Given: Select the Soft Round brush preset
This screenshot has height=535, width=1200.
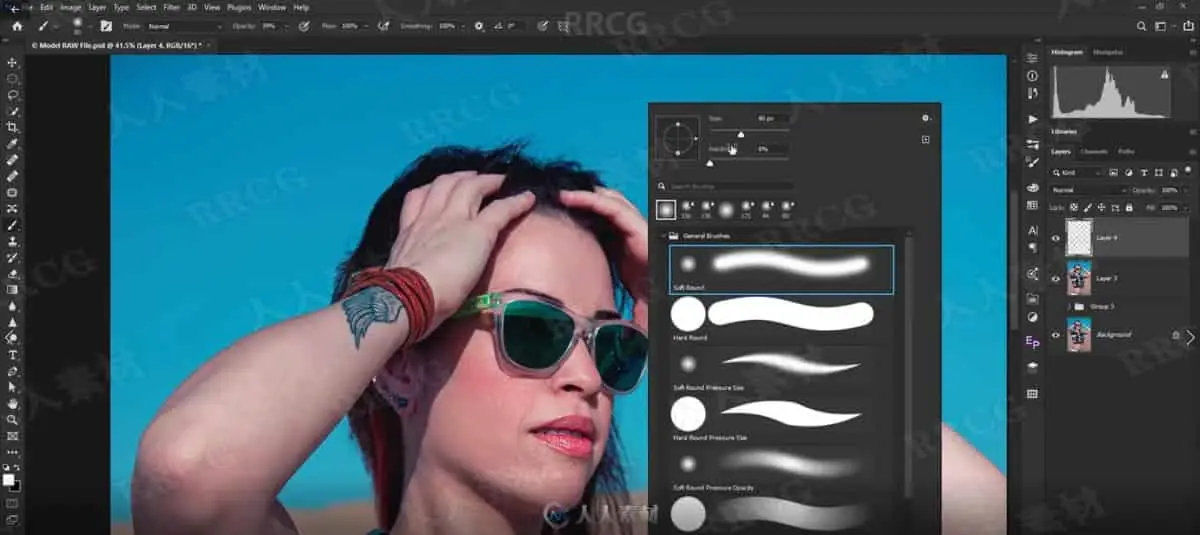Looking at the screenshot, I should pyautogui.click(x=781, y=269).
